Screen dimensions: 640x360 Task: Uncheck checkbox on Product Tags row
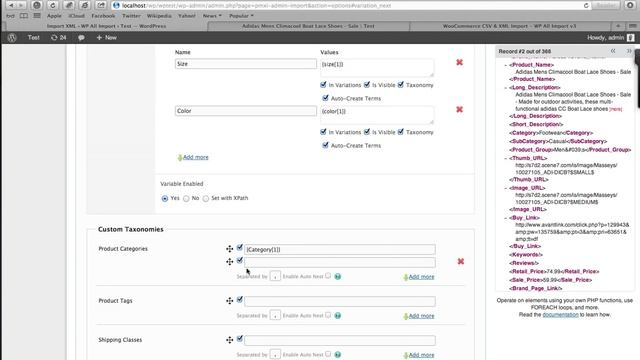point(240,300)
